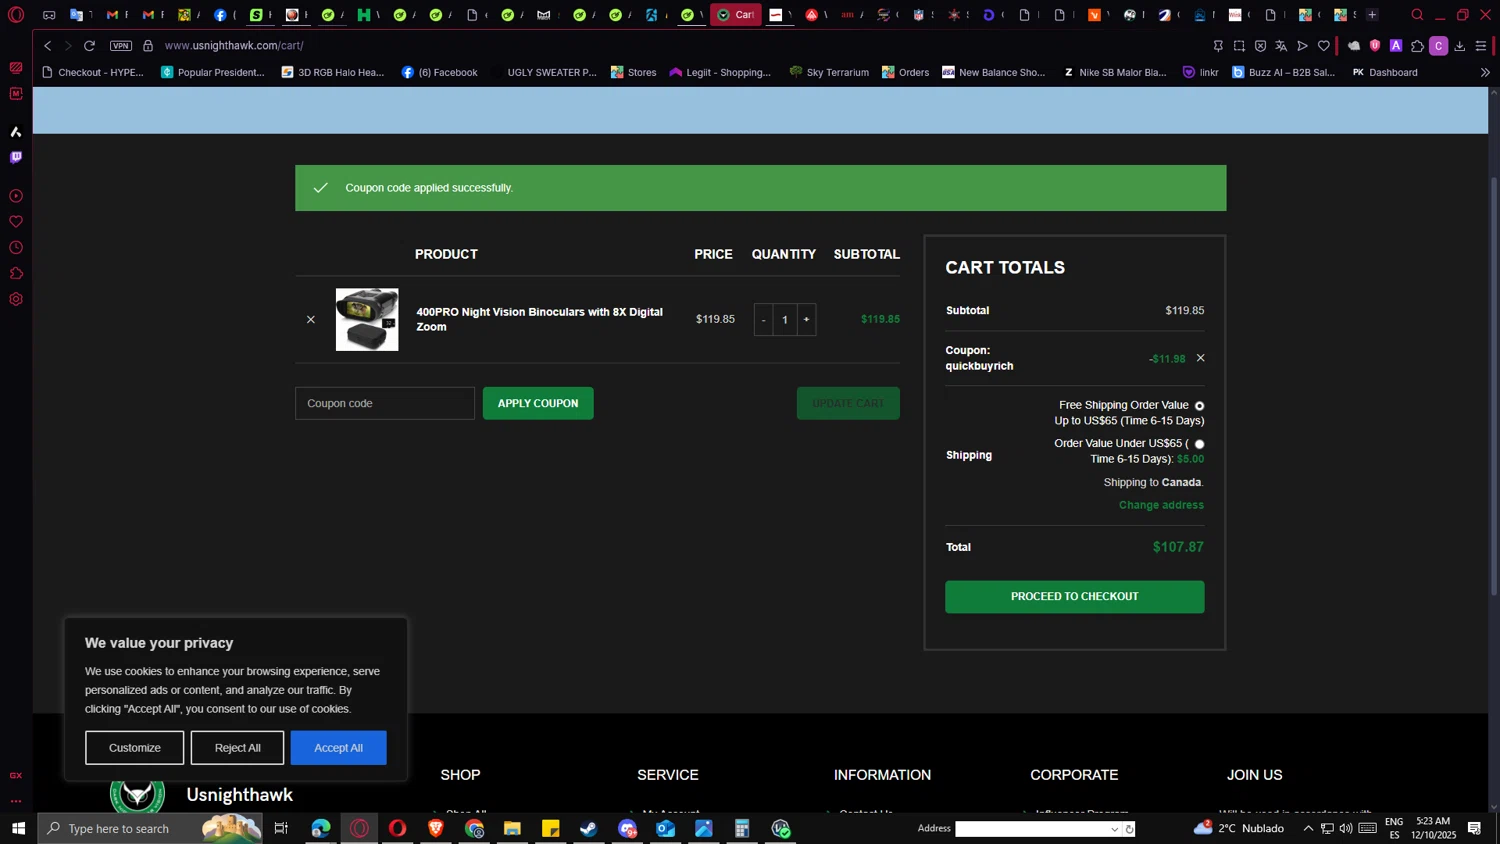The image size is (1500, 844).
Task: Toggle the VPN badge in address bar
Action: tap(121, 46)
